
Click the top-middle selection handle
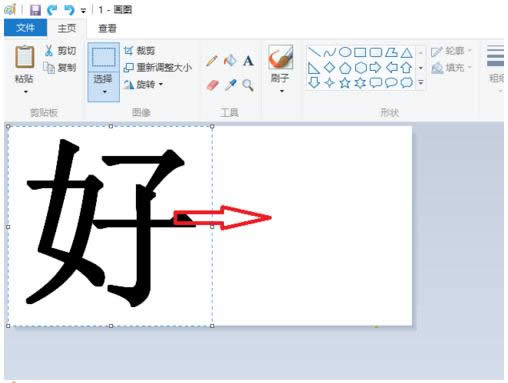pos(111,126)
